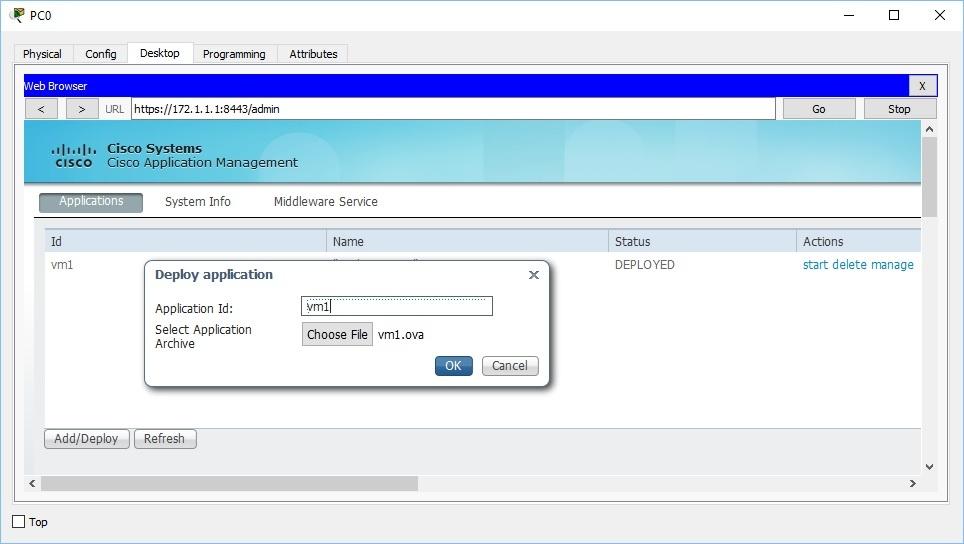Open the Physical tab
Viewport: 964px width, 544px height.
[x=42, y=54]
